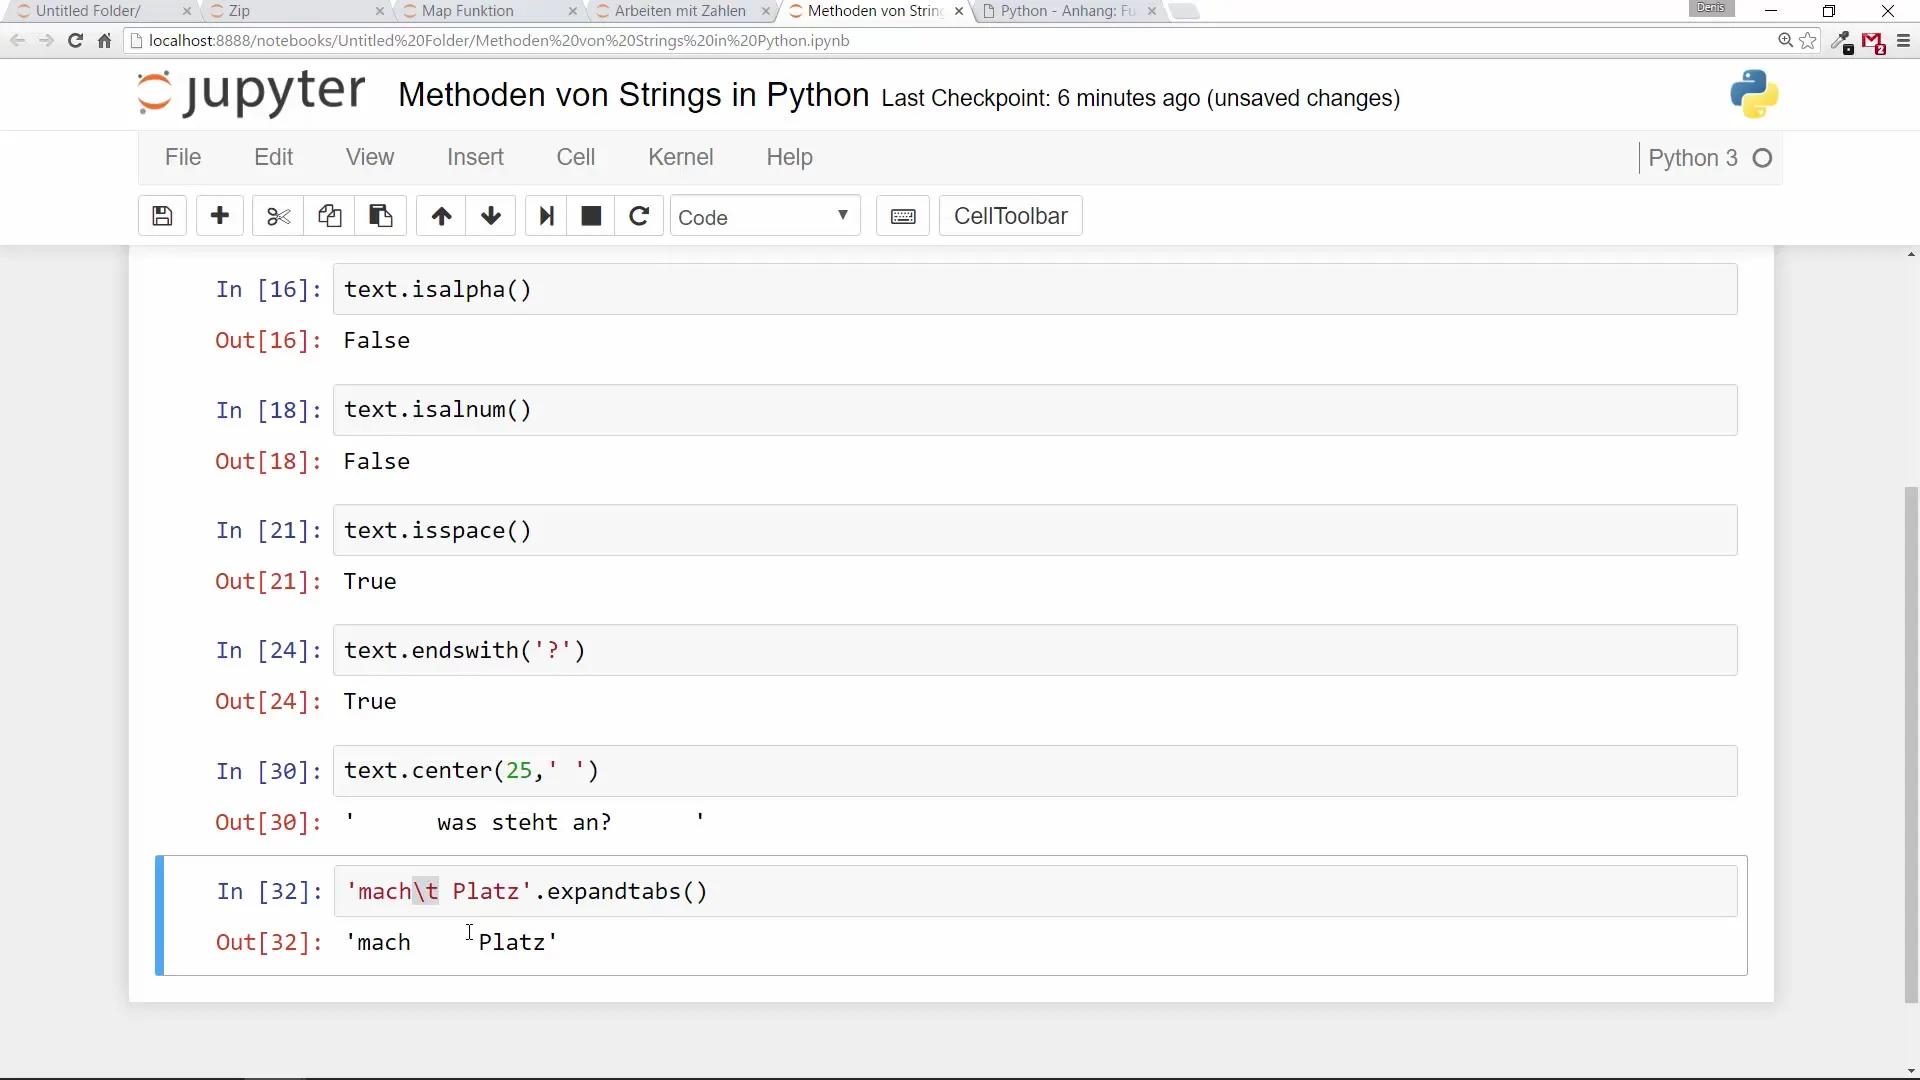Restart the kernel with the circular arrow icon
This screenshot has width=1920, height=1080.
pos(639,216)
